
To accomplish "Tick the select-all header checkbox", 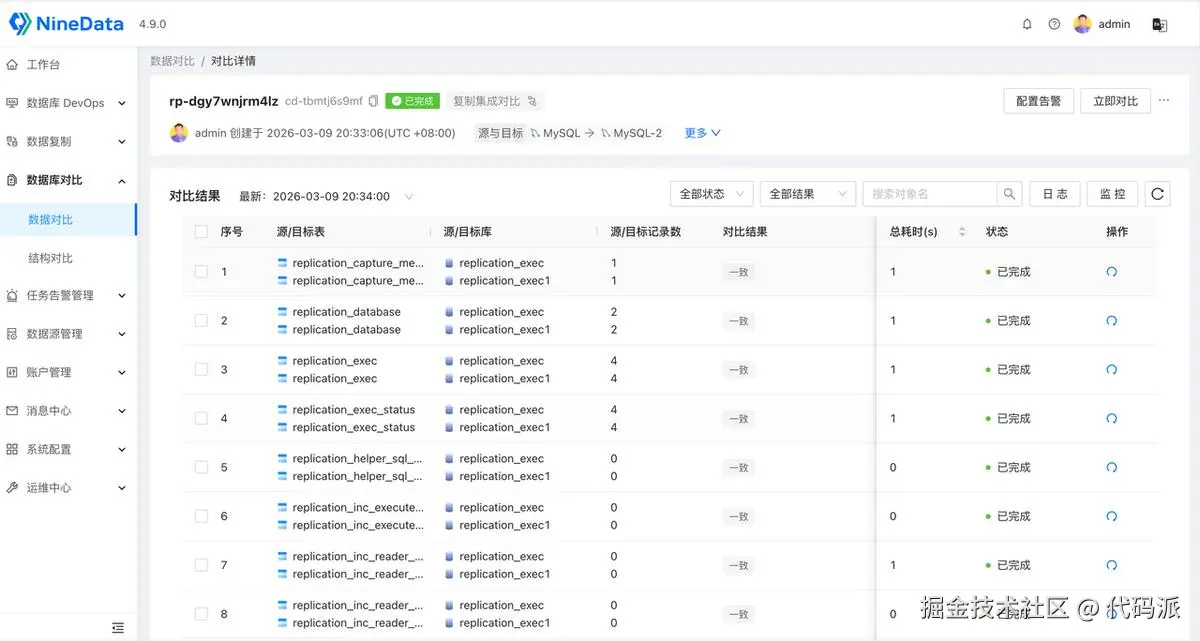I will click(201, 231).
